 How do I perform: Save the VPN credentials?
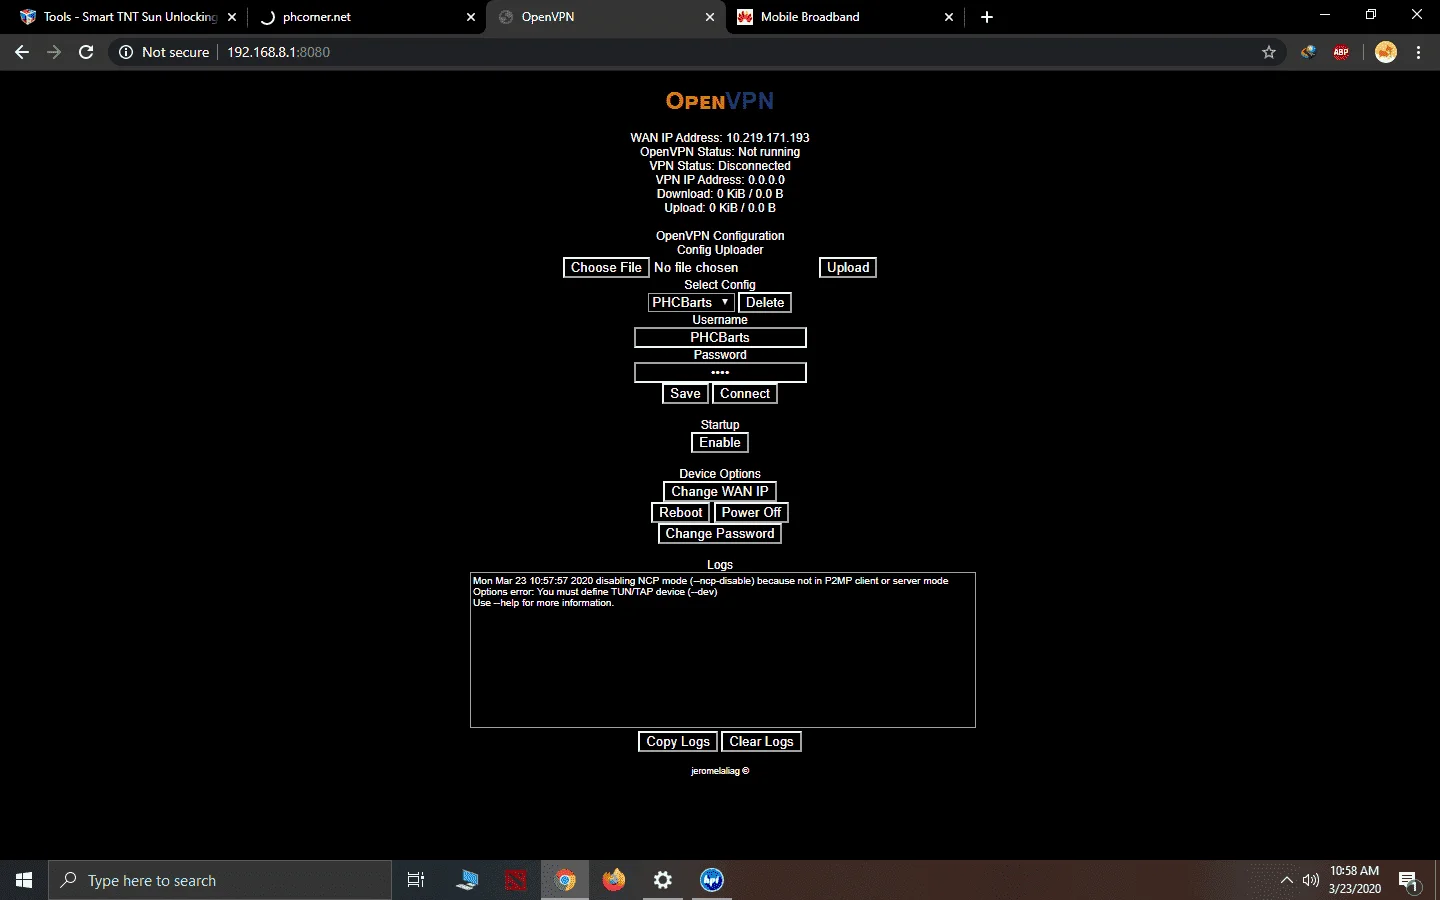tap(685, 394)
